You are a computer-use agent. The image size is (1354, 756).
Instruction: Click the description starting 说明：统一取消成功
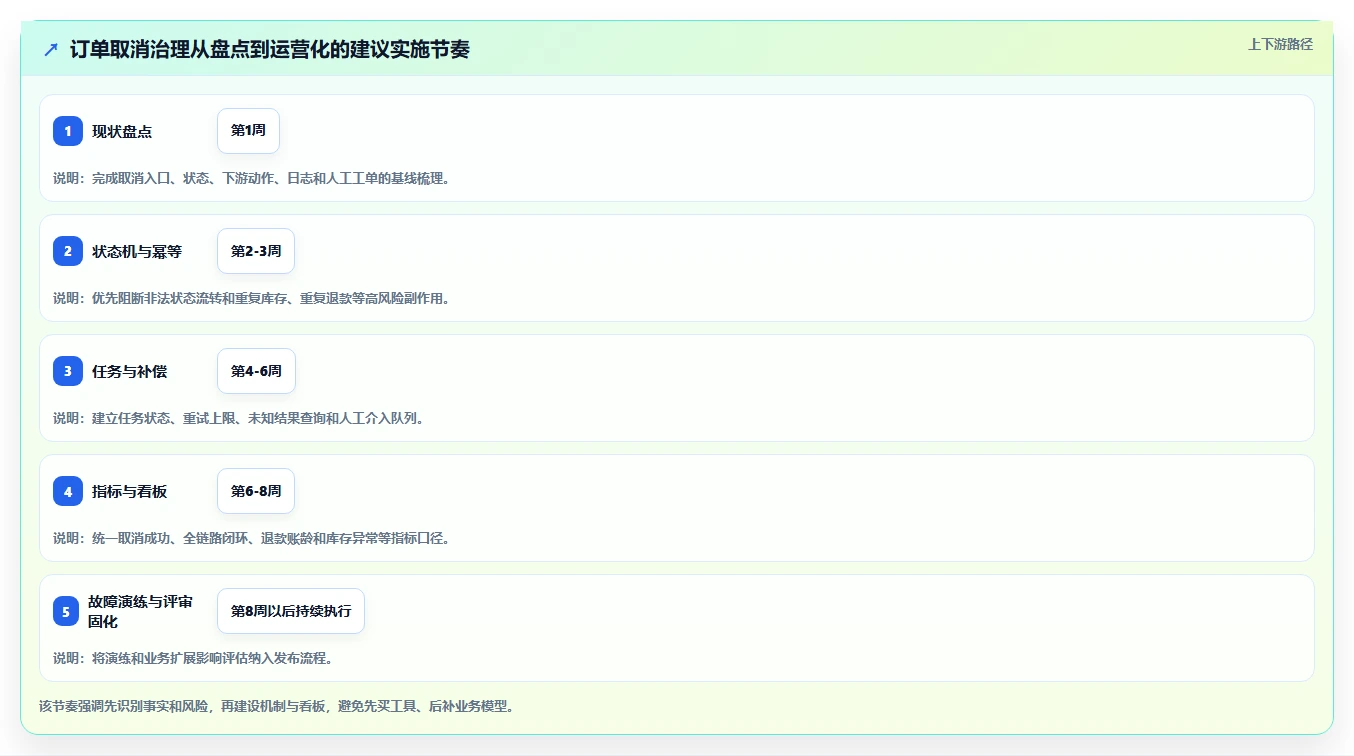251,538
